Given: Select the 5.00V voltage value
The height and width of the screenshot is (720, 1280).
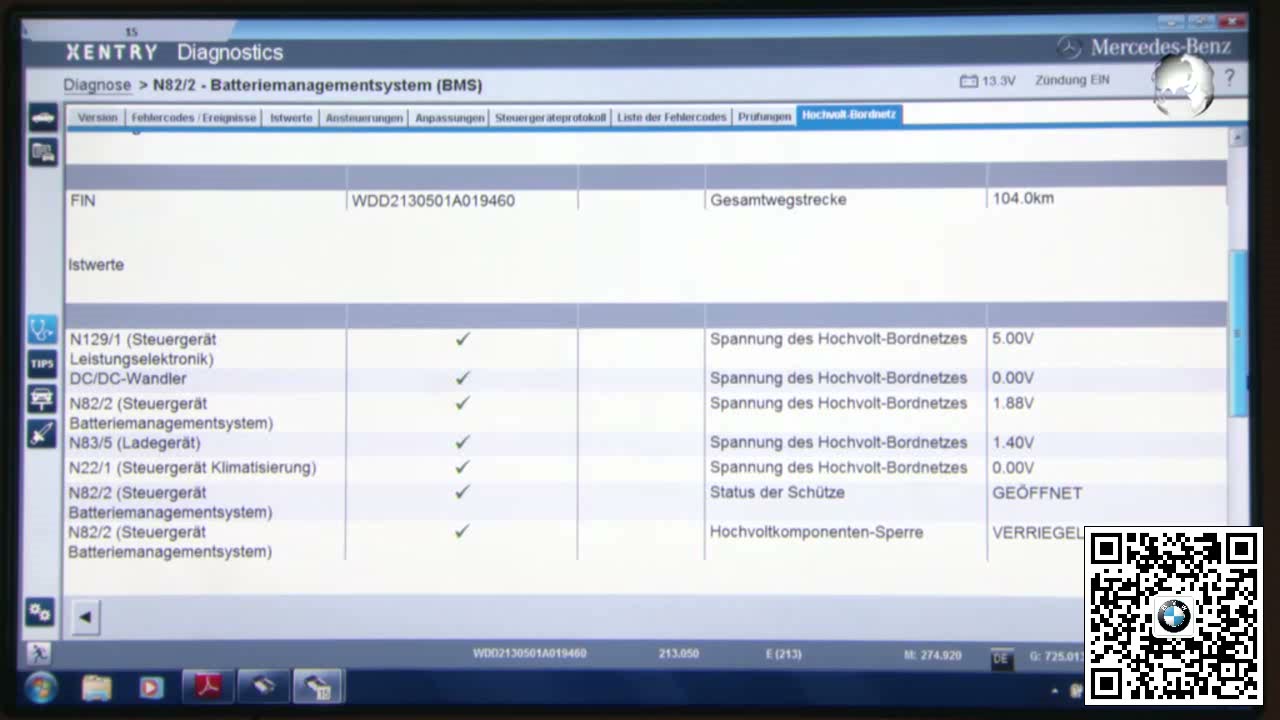Looking at the screenshot, I should pyautogui.click(x=1013, y=339).
